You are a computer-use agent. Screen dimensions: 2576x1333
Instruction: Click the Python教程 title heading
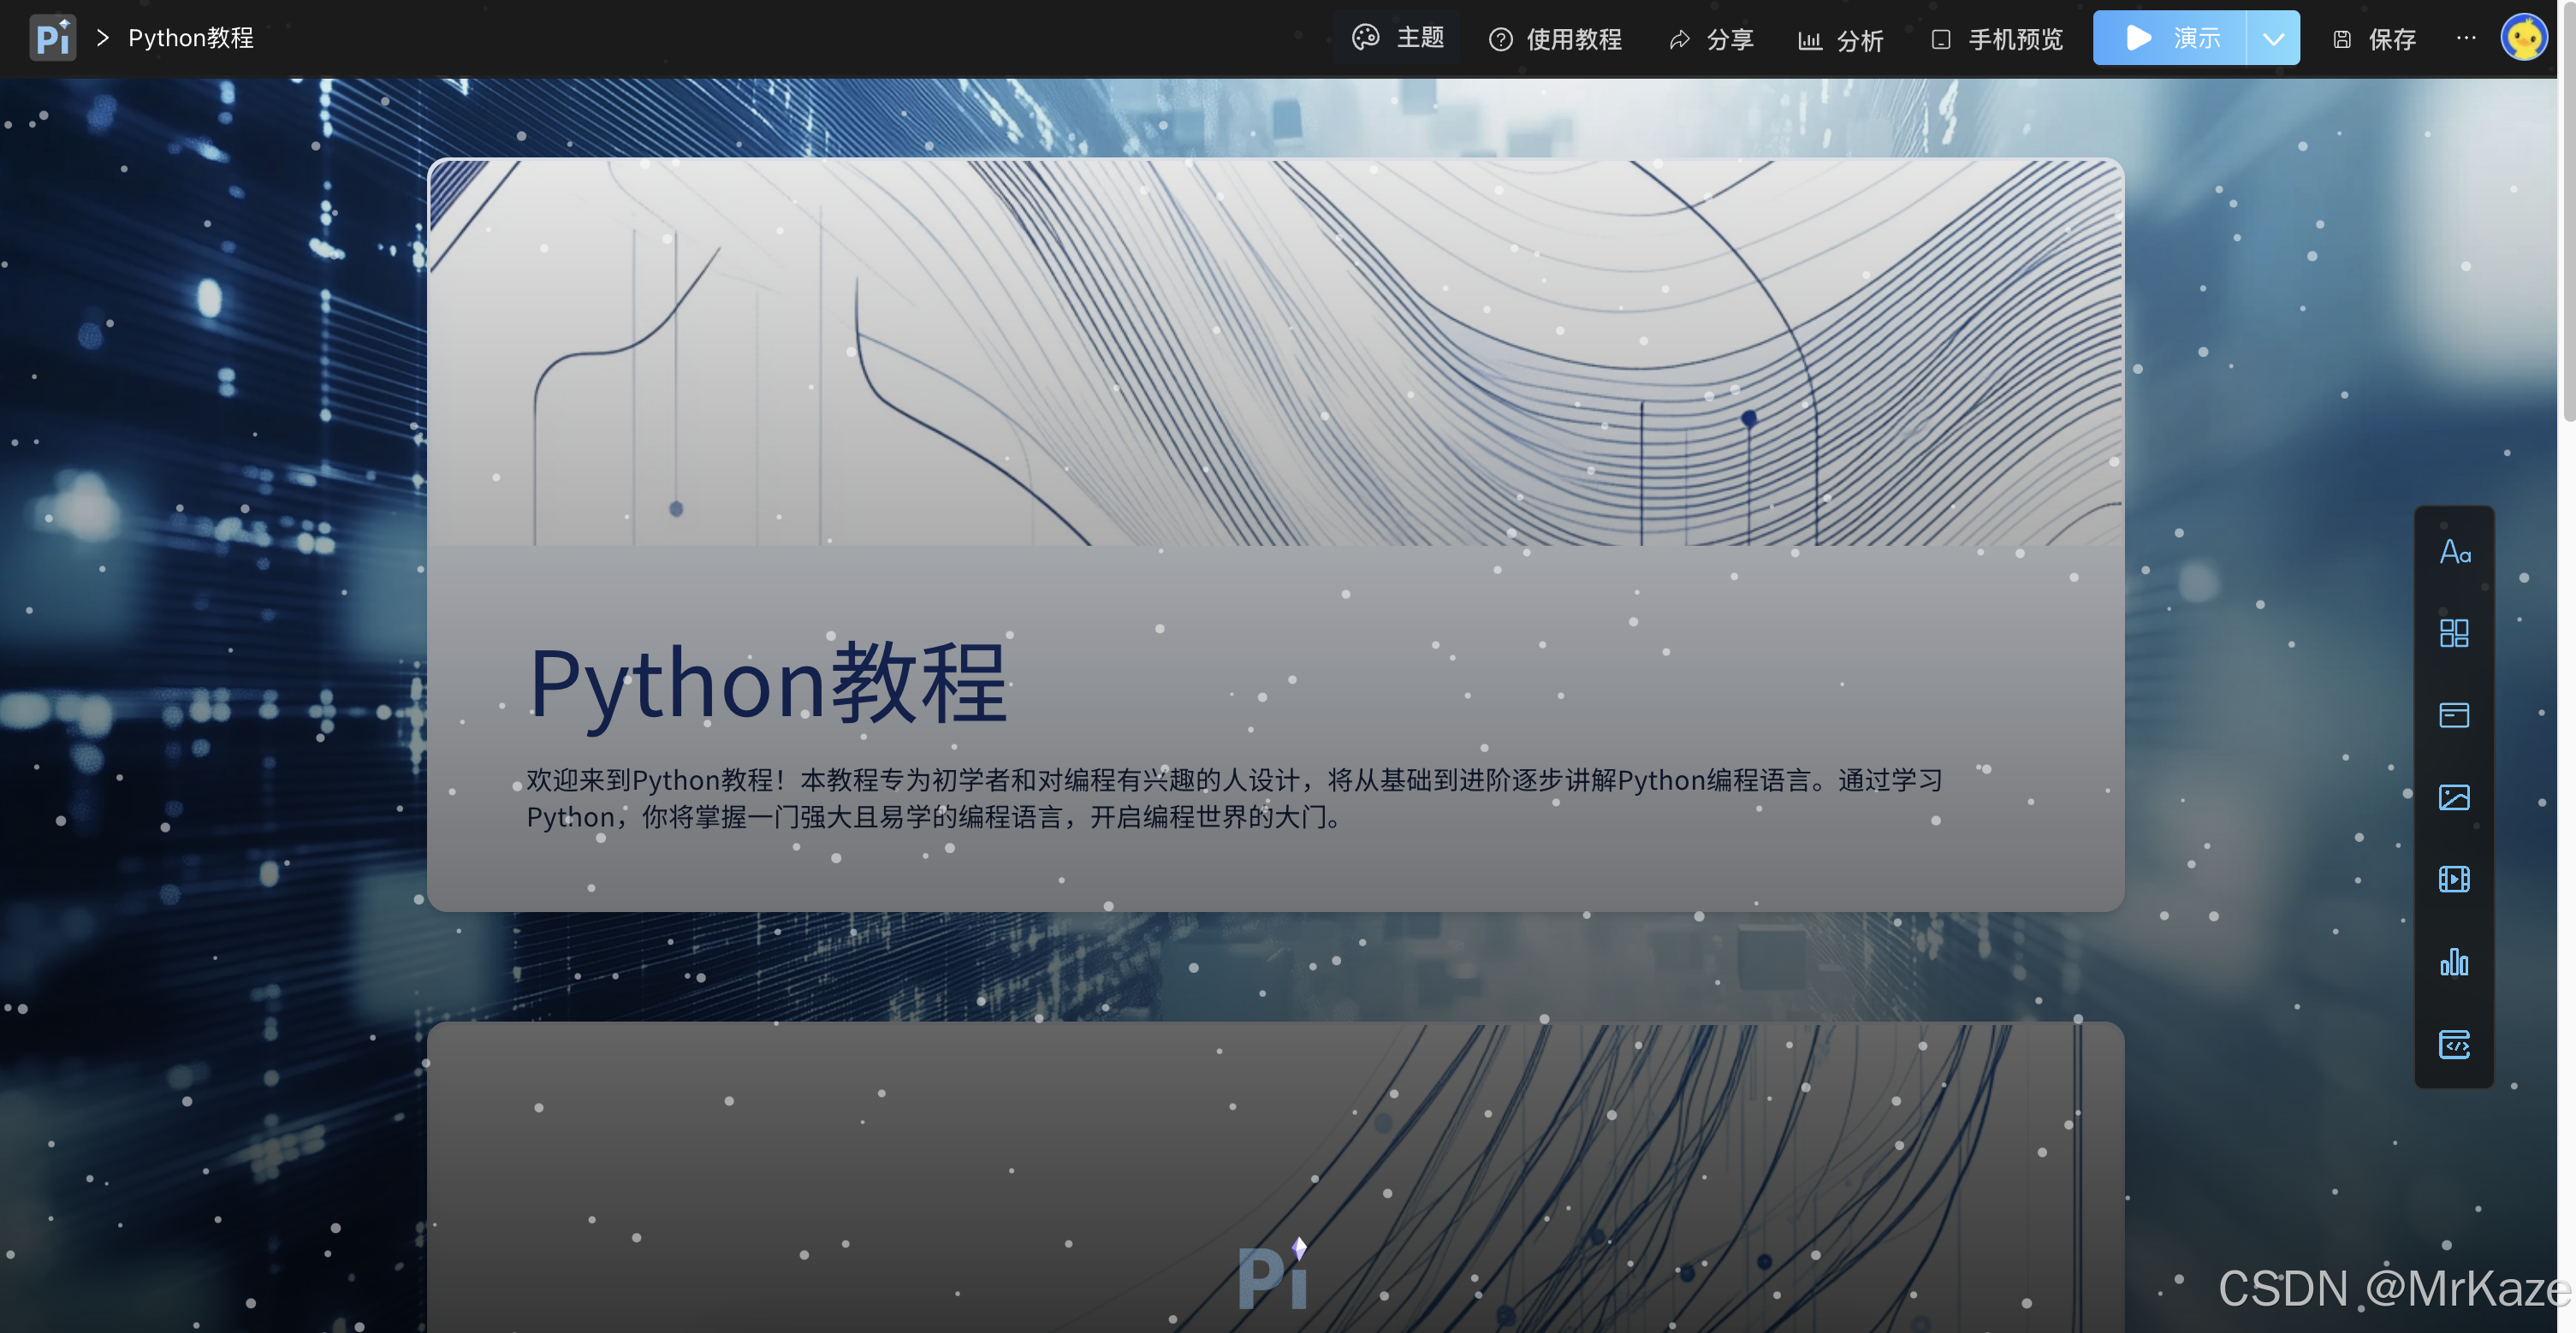tap(767, 684)
